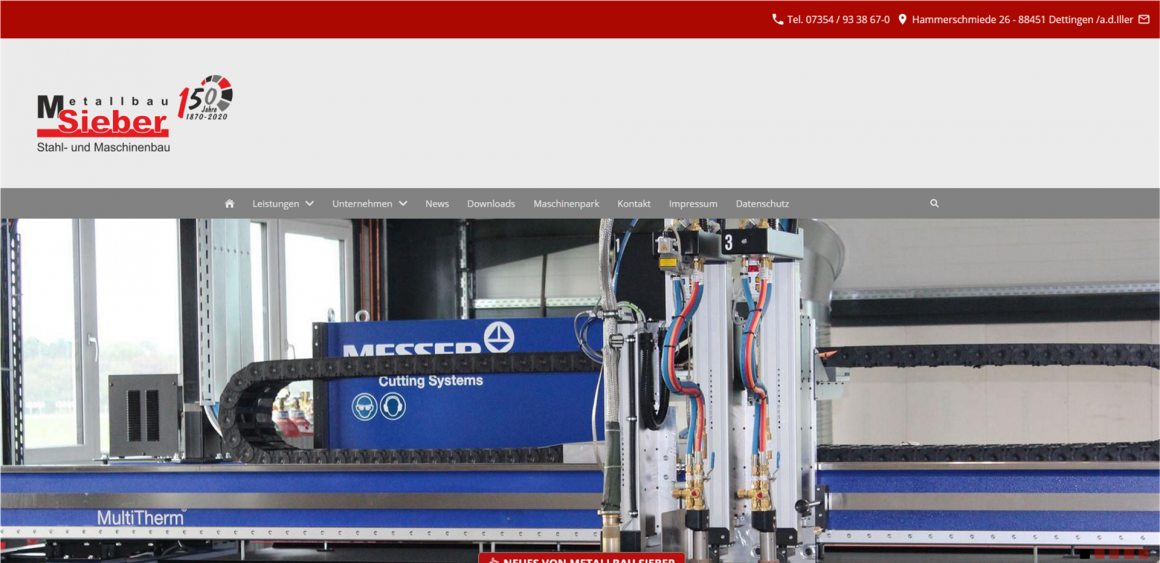Expand the Unternehmen dropdown chevron
Screen dimensions: 1160x563
coord(402,204)
